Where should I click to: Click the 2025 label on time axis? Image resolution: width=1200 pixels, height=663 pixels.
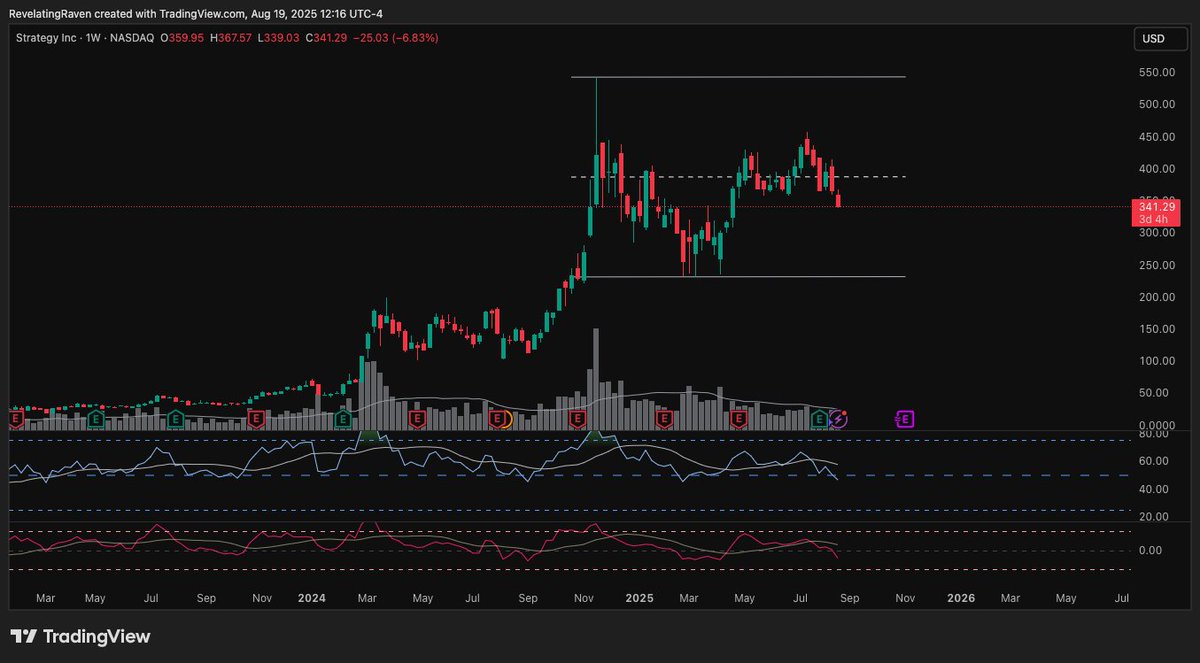coord(639,598)
